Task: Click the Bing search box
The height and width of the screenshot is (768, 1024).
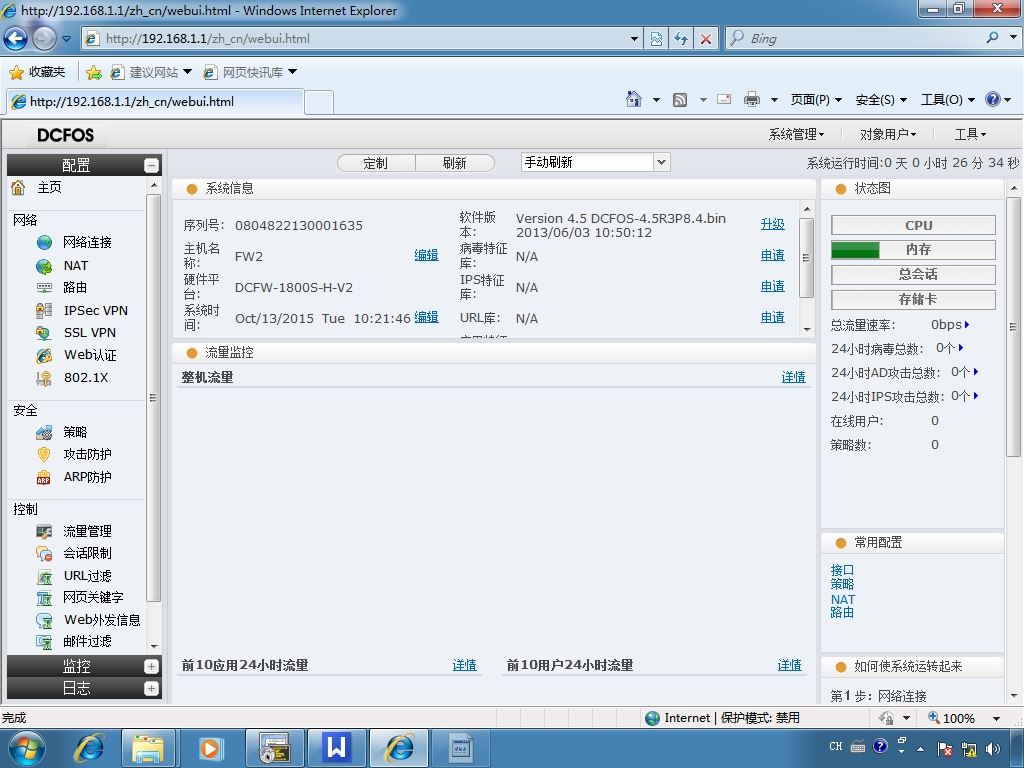Action: coord(862,39)
